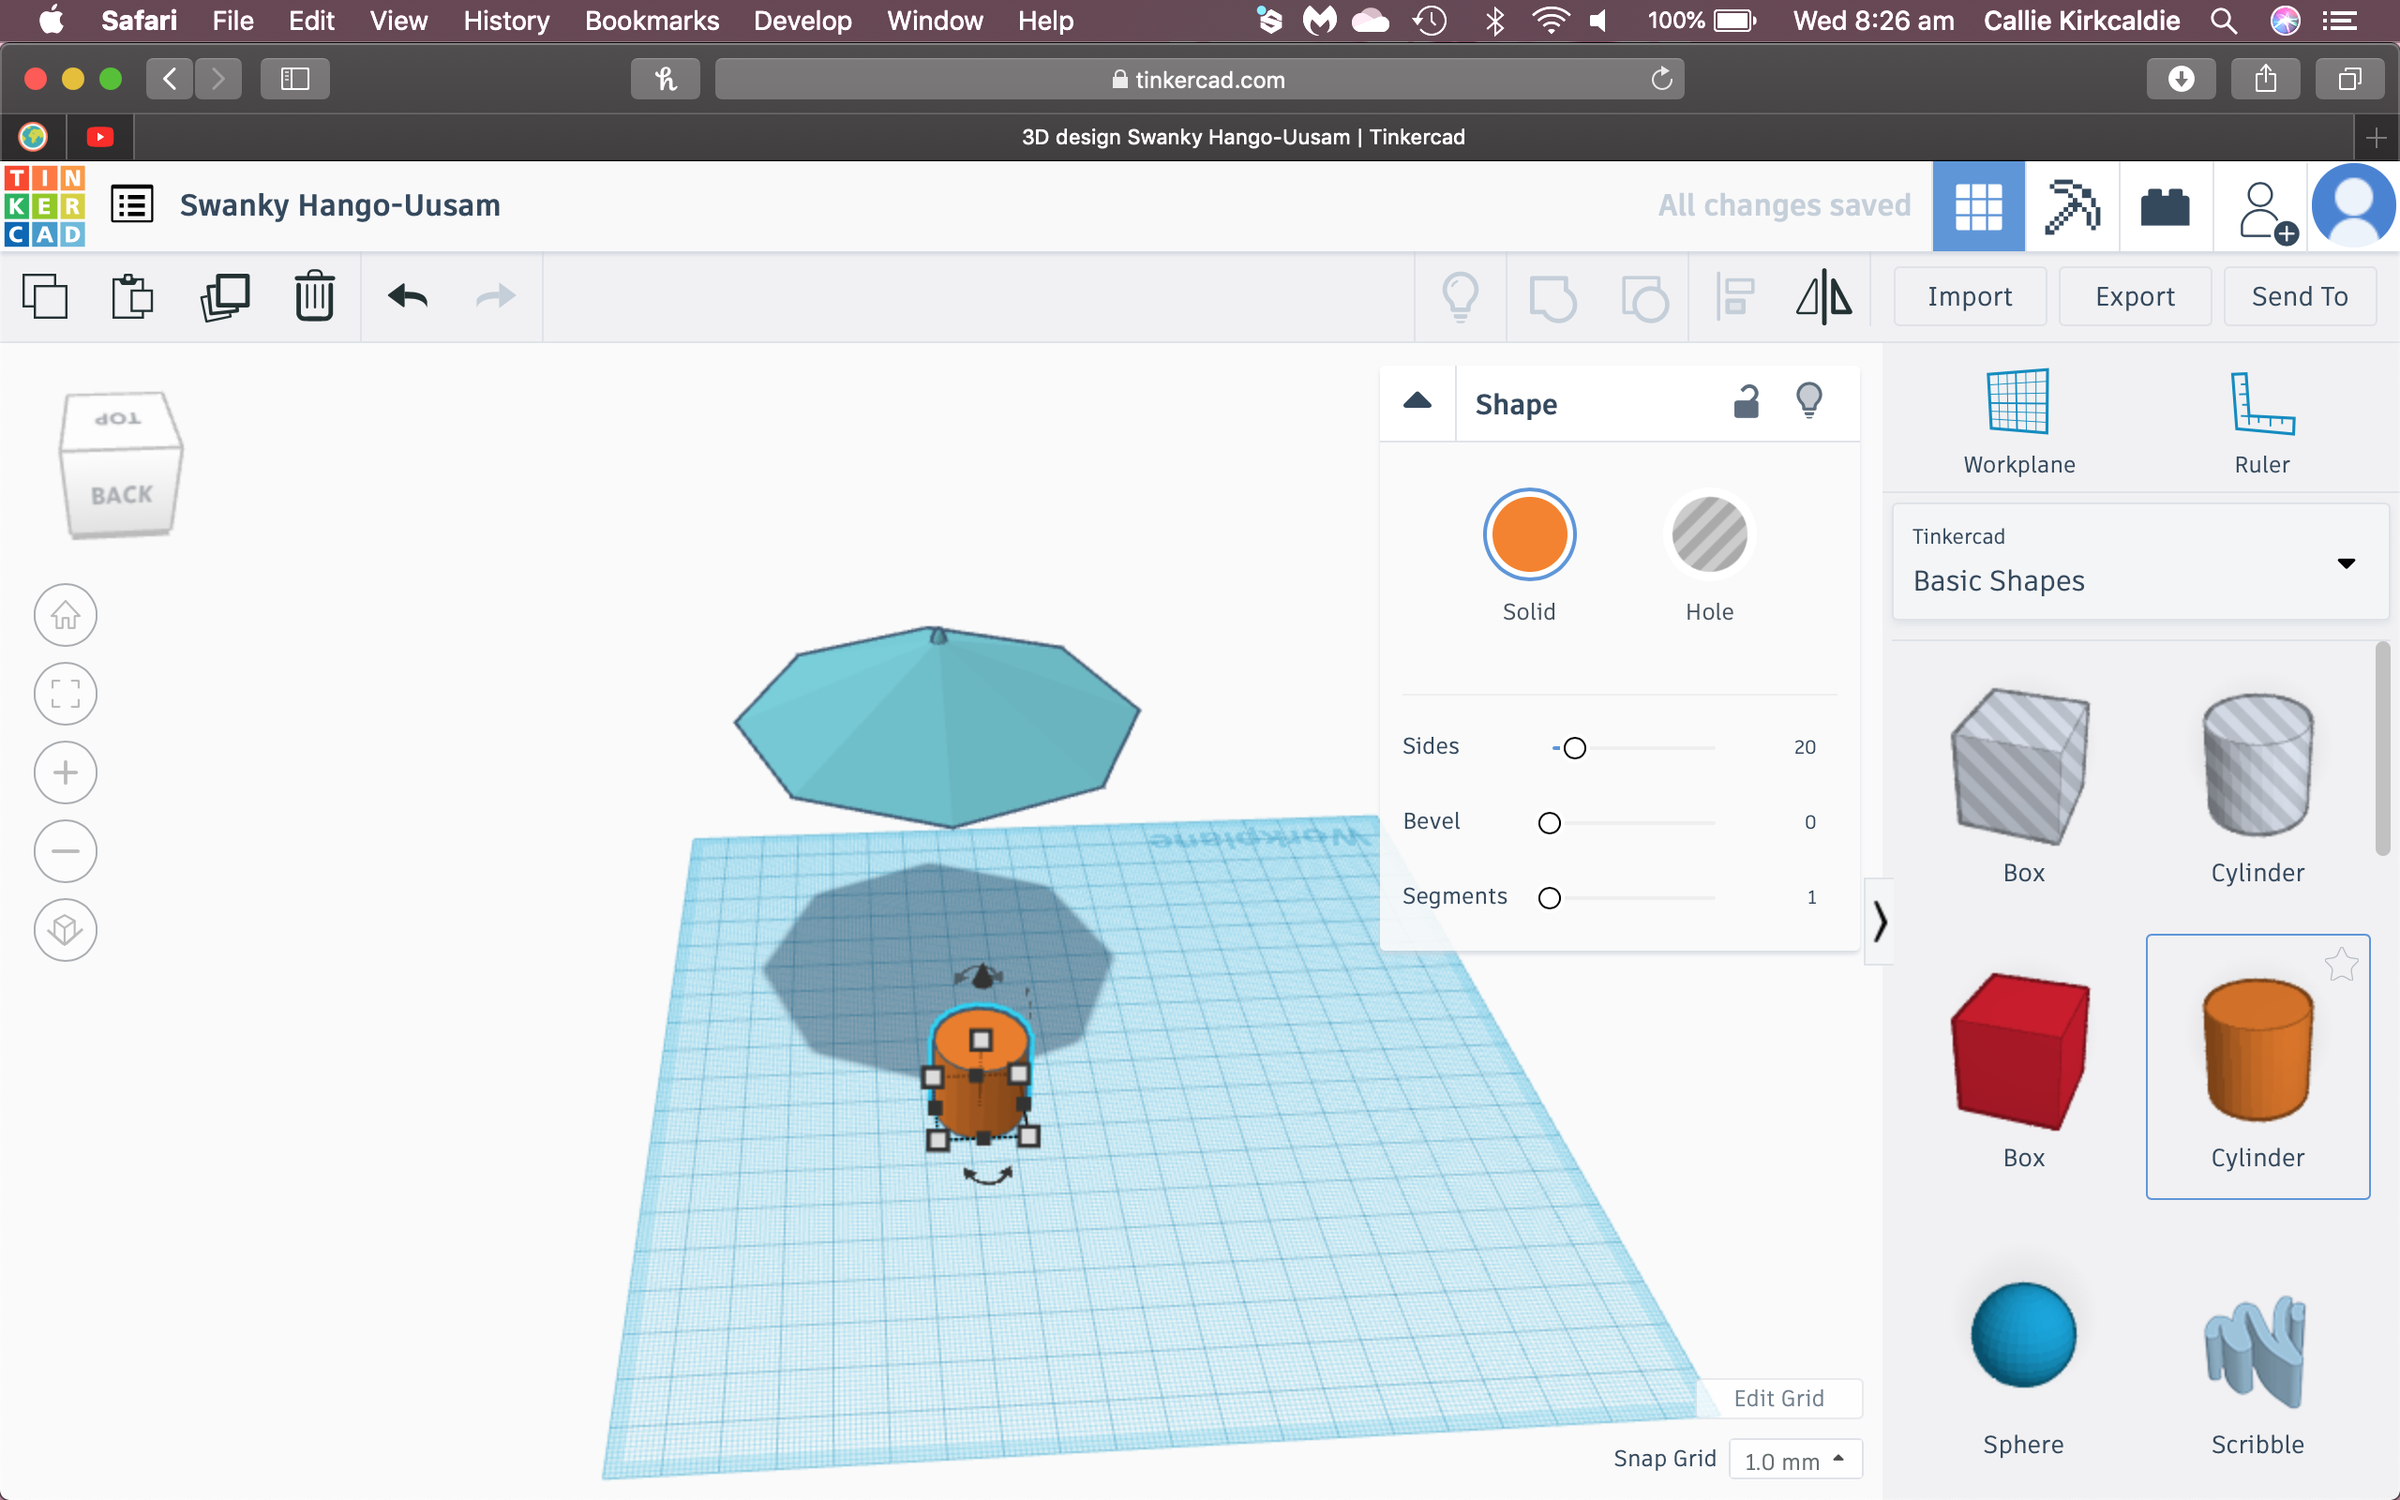This screenshot has width=2400, height=1500.
Task: Click the Undo arrow icon
Action: 407,296
